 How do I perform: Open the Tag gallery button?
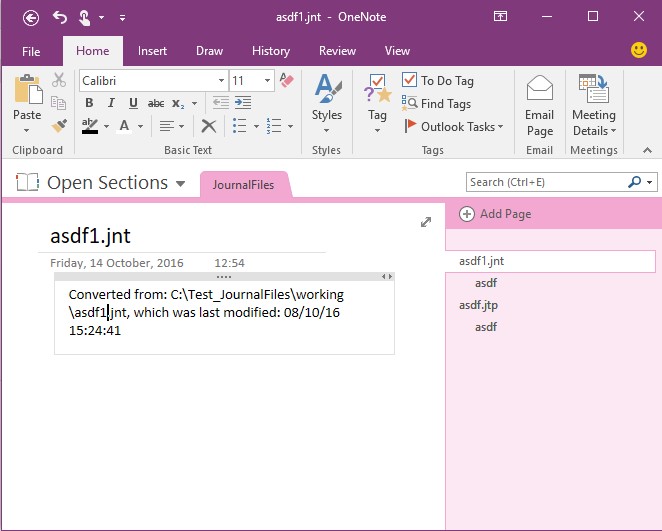[377, 103]
